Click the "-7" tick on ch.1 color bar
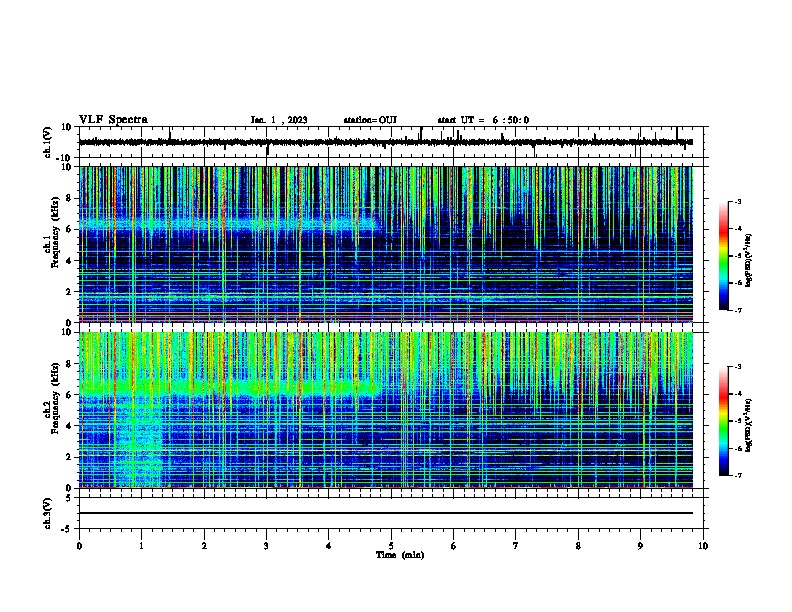792x612 pixels. [738, 310]
